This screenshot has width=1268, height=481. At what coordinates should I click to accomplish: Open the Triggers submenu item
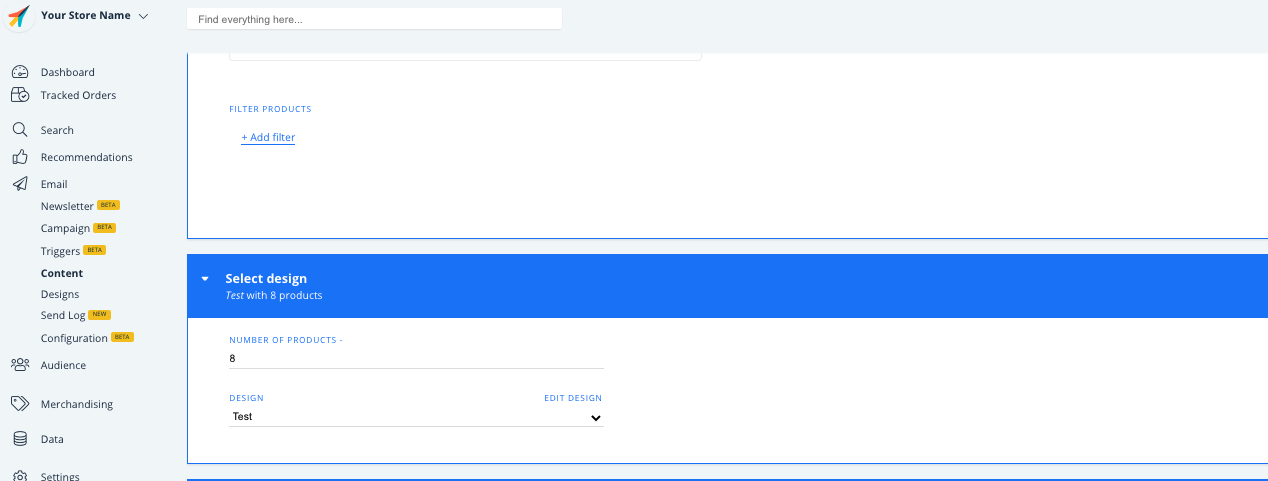pos(60,251)
